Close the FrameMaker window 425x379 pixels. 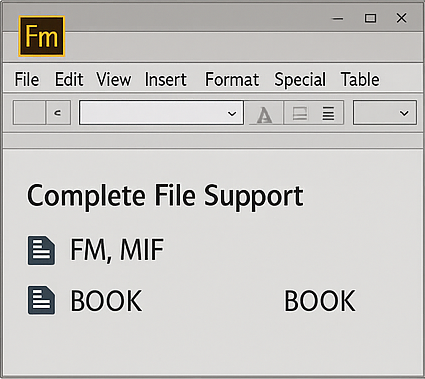(401, 18)
